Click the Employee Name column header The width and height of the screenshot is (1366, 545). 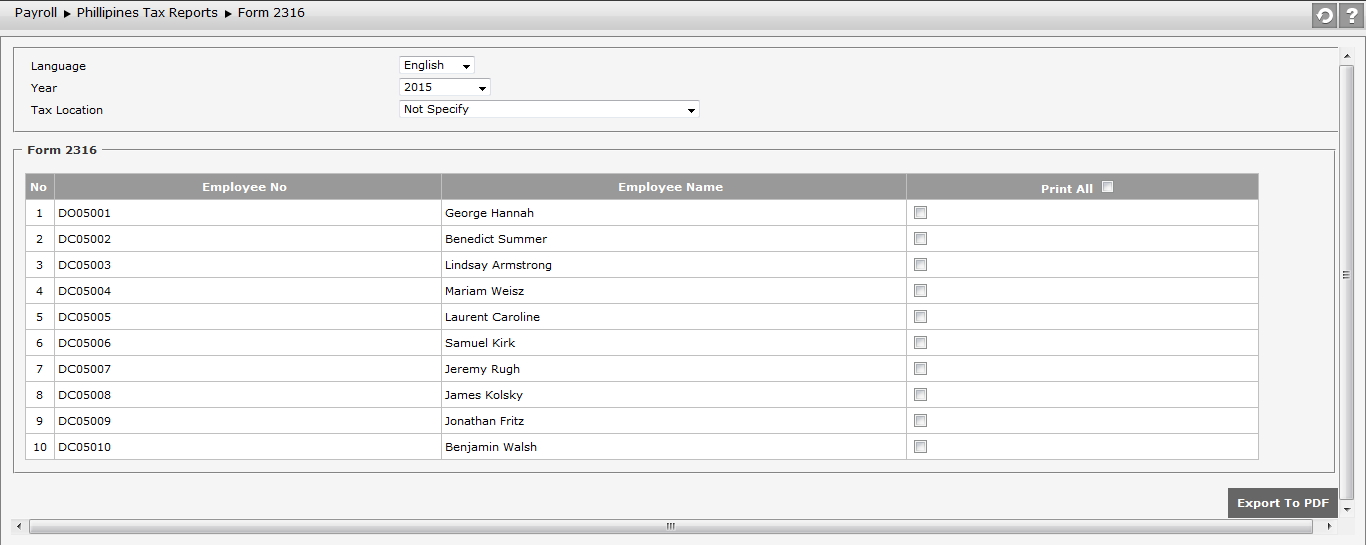[670, 187]
